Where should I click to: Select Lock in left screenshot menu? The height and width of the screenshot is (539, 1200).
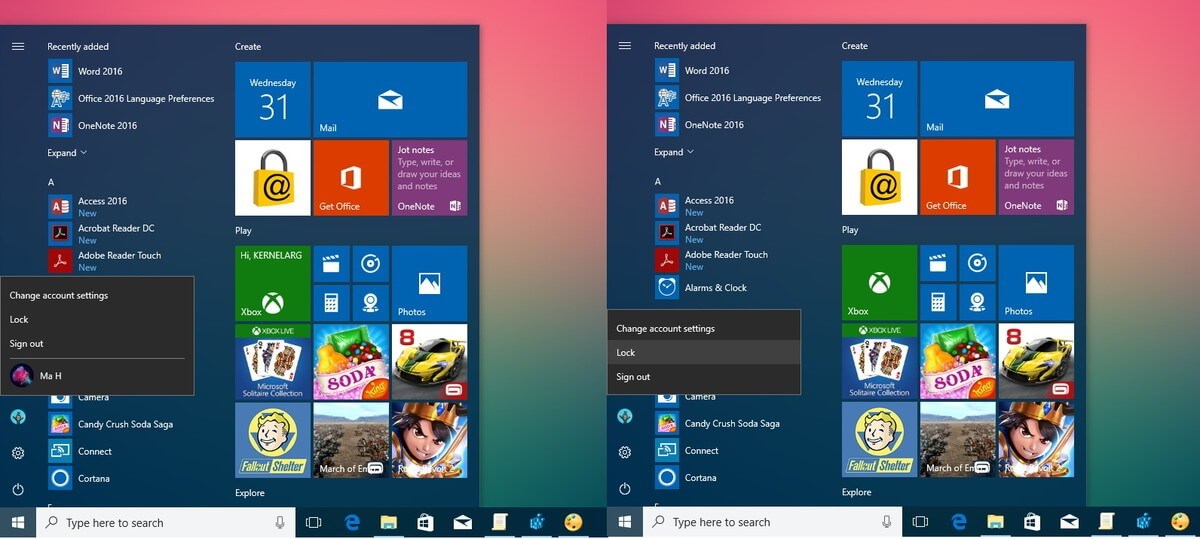pyautogui.click(x=97, y=319)
